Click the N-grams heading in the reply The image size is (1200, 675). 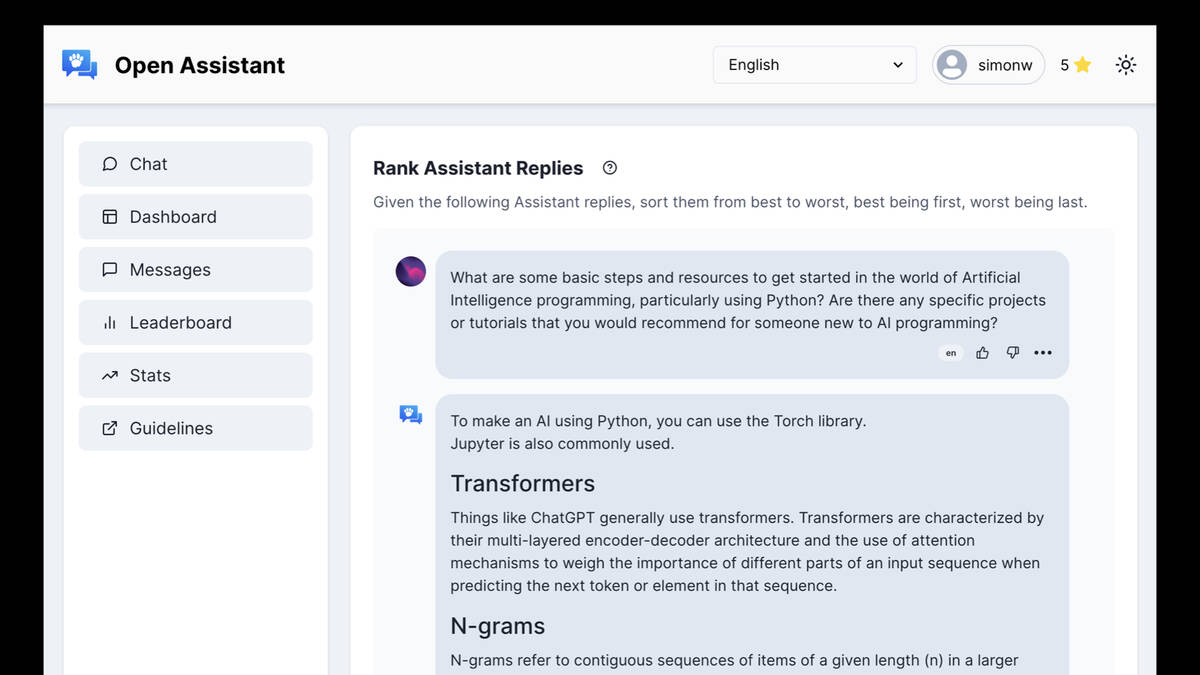498,627
